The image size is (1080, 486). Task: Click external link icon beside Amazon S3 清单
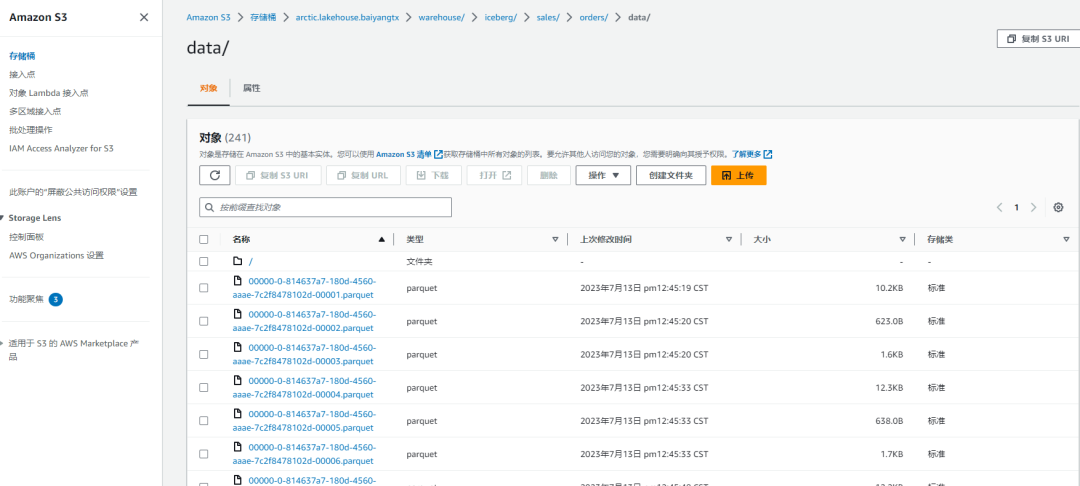pyautogui.click(x=438, y=154)
